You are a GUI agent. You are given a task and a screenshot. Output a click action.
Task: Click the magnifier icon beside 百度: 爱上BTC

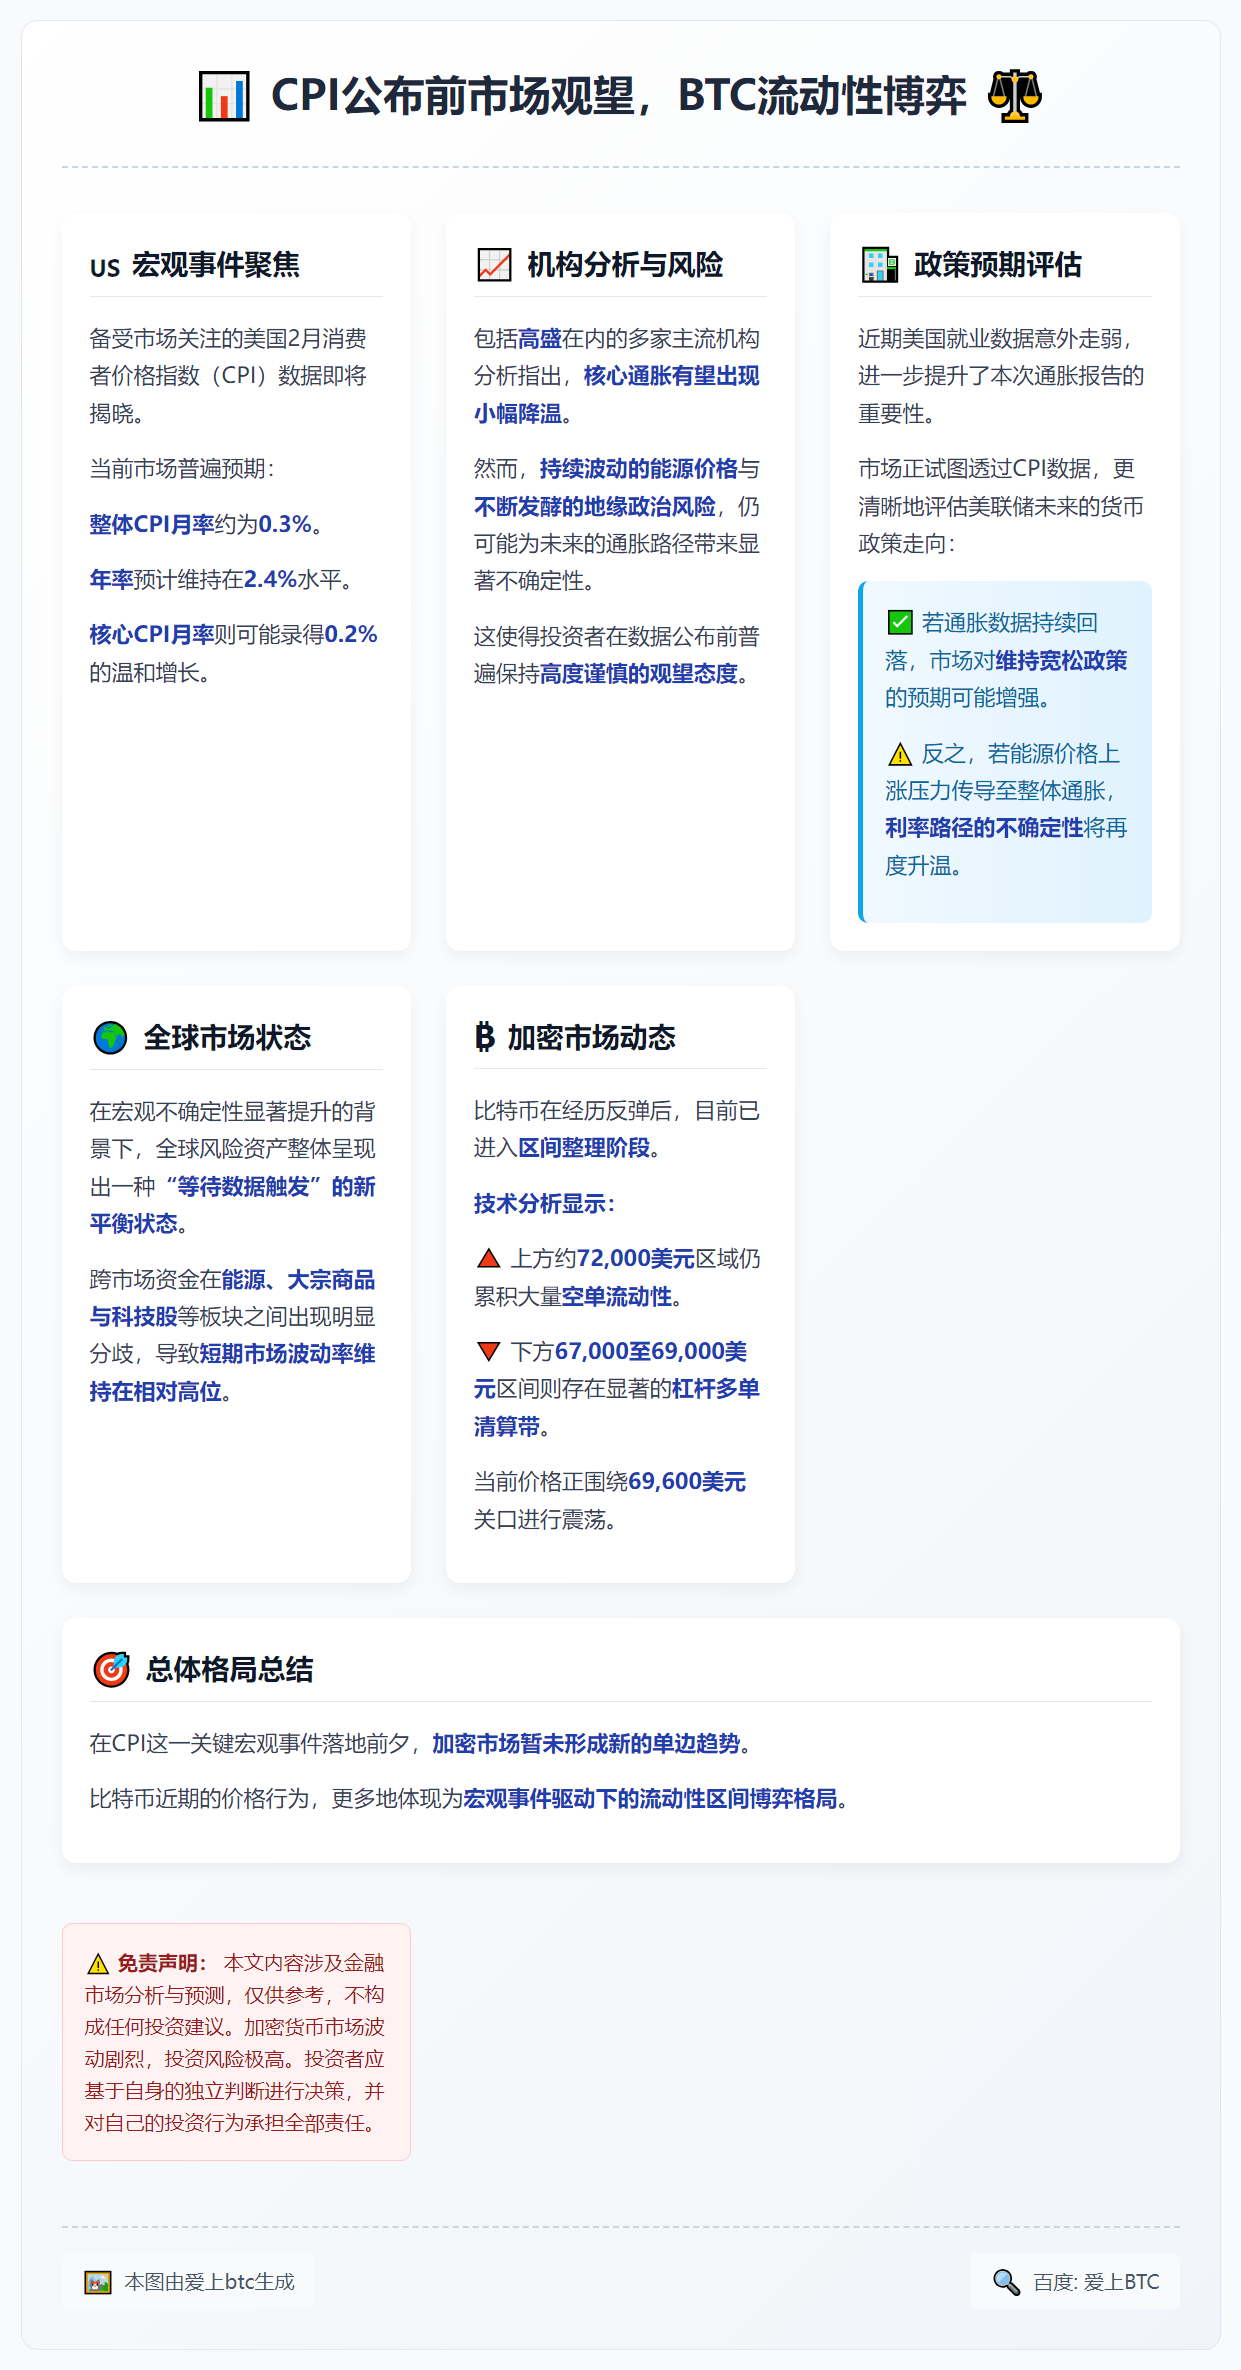point(1006,2282)
